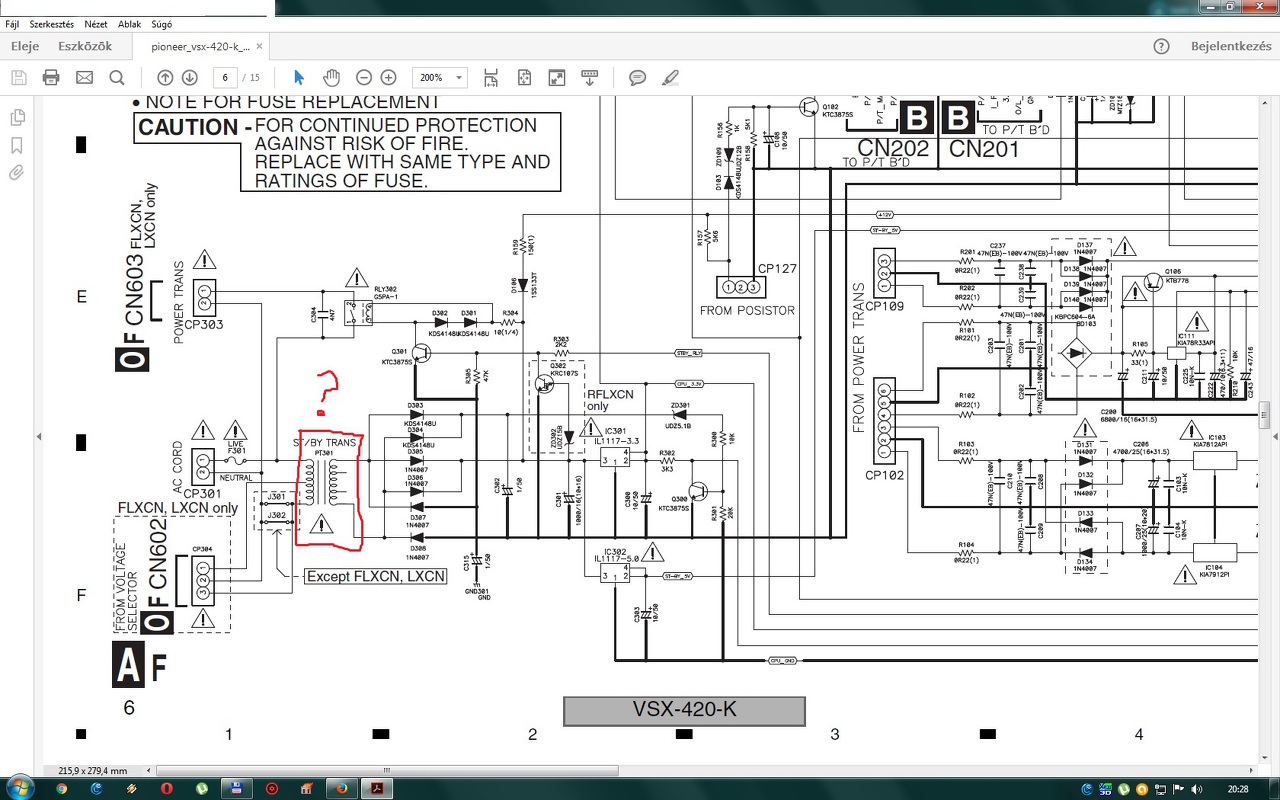Image resolution: width=1280 pixels, height=800 pixels.
Task: Open the Attachments paperclip panel
Action: 17,173
